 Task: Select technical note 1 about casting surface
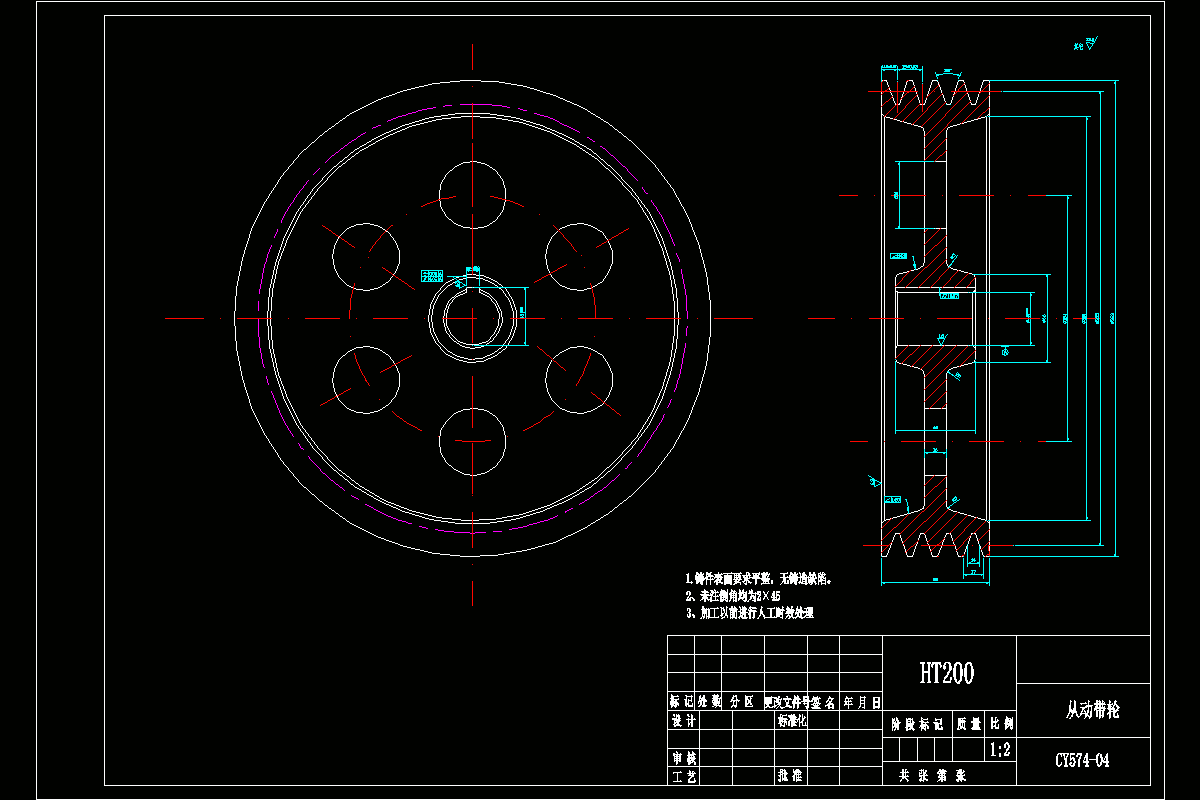759,578
